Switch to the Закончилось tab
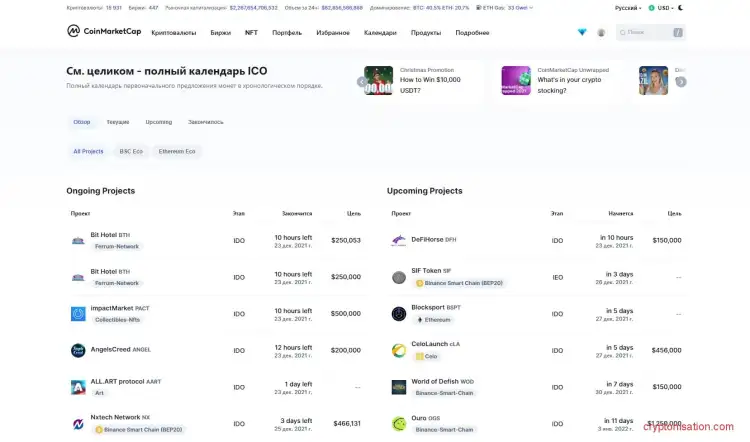750x442 pixels. pyautogui.click(x=206, y=122)
